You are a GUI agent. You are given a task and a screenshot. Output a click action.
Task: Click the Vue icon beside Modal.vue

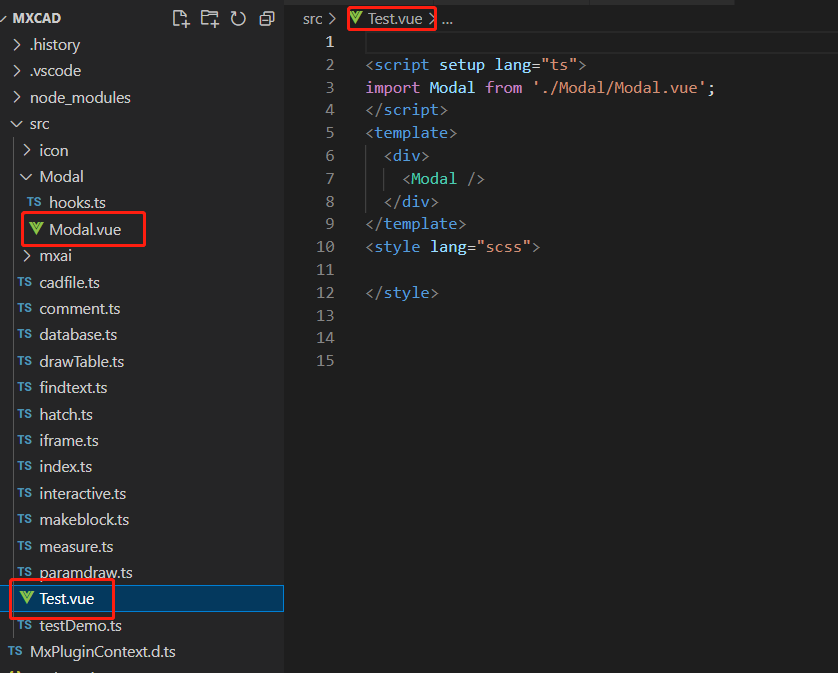pyautogui.click(x=37, y=229)
